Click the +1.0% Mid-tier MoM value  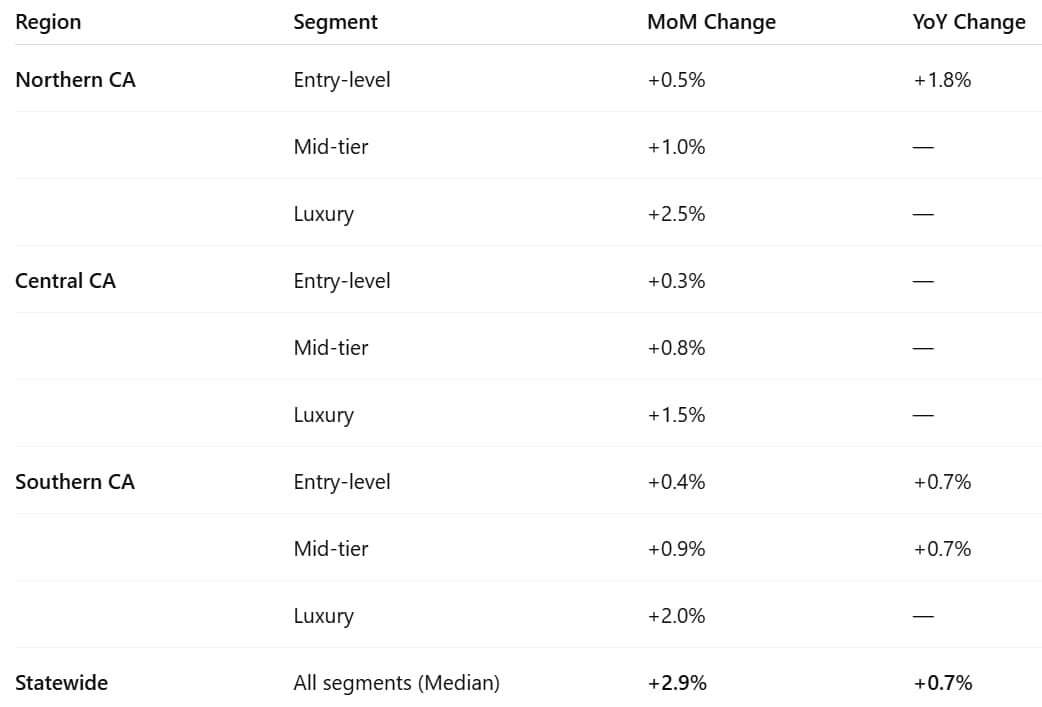pos(677,147)
